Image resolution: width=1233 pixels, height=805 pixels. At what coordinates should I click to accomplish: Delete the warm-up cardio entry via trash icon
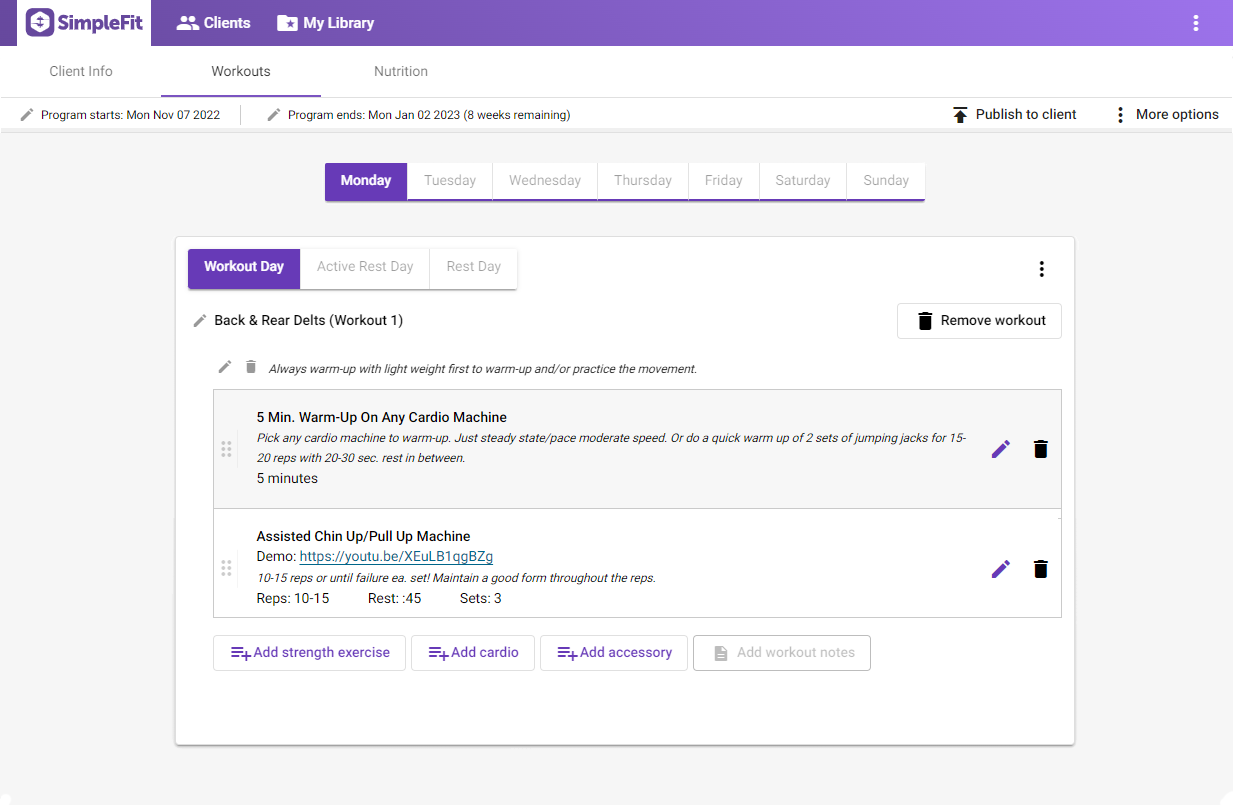coord(1040,449)
